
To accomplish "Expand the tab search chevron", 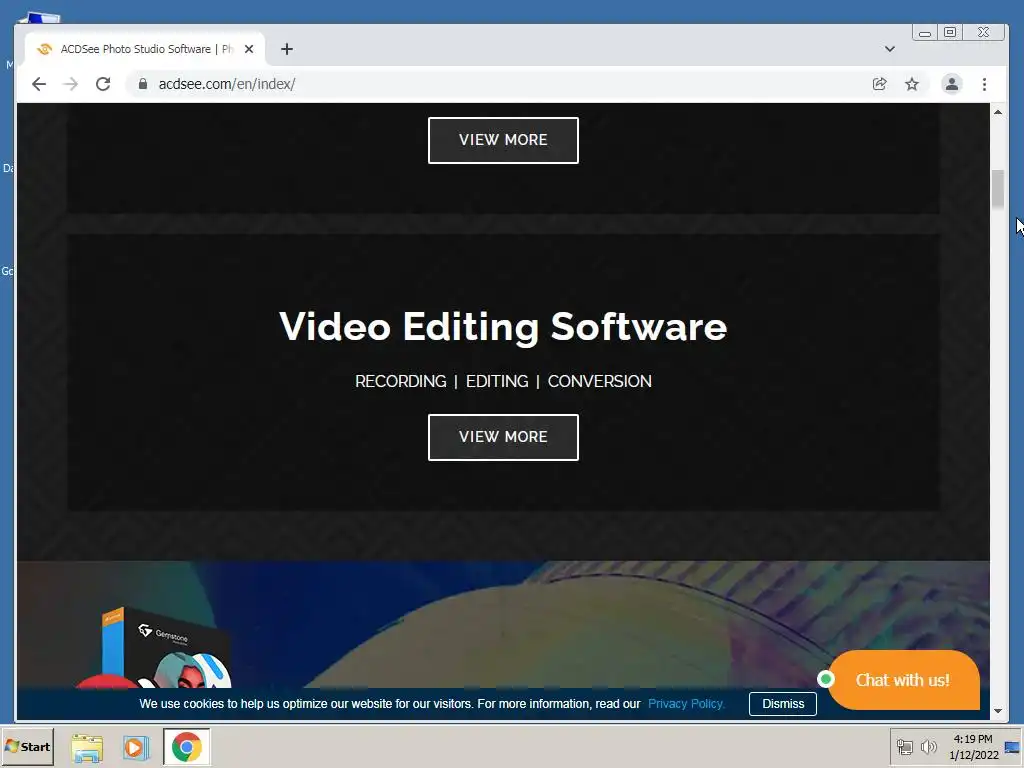I will point(889,49).
